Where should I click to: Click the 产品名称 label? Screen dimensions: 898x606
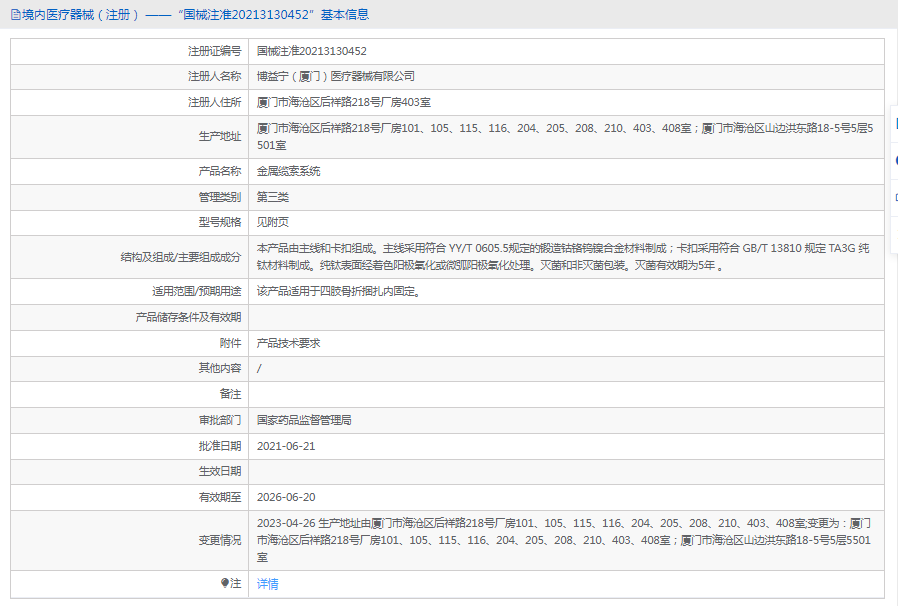(220, 171)
